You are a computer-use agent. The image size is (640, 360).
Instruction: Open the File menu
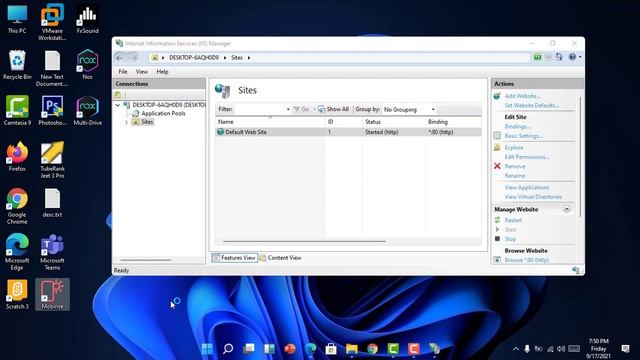tap(123, 71)
